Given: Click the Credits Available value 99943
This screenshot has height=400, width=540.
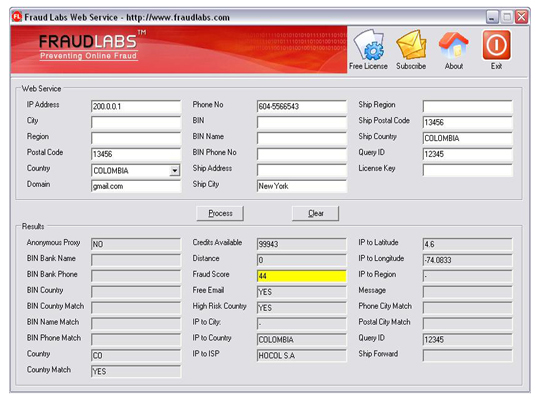Looking at the screenshot, I should (x=302, y=244).
